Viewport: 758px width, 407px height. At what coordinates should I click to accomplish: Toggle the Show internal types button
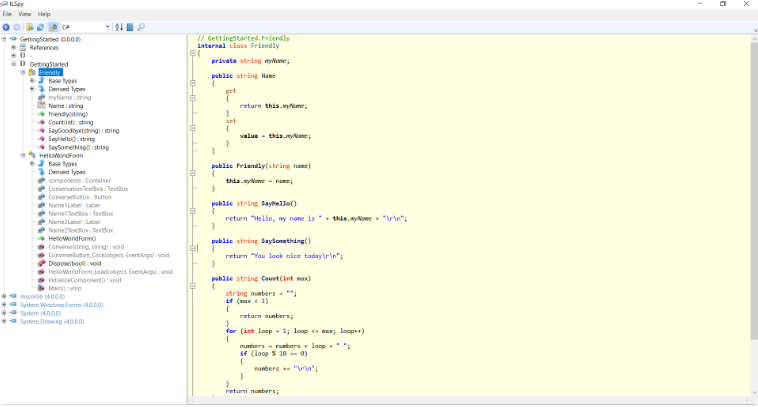click(x=54, y=27)
